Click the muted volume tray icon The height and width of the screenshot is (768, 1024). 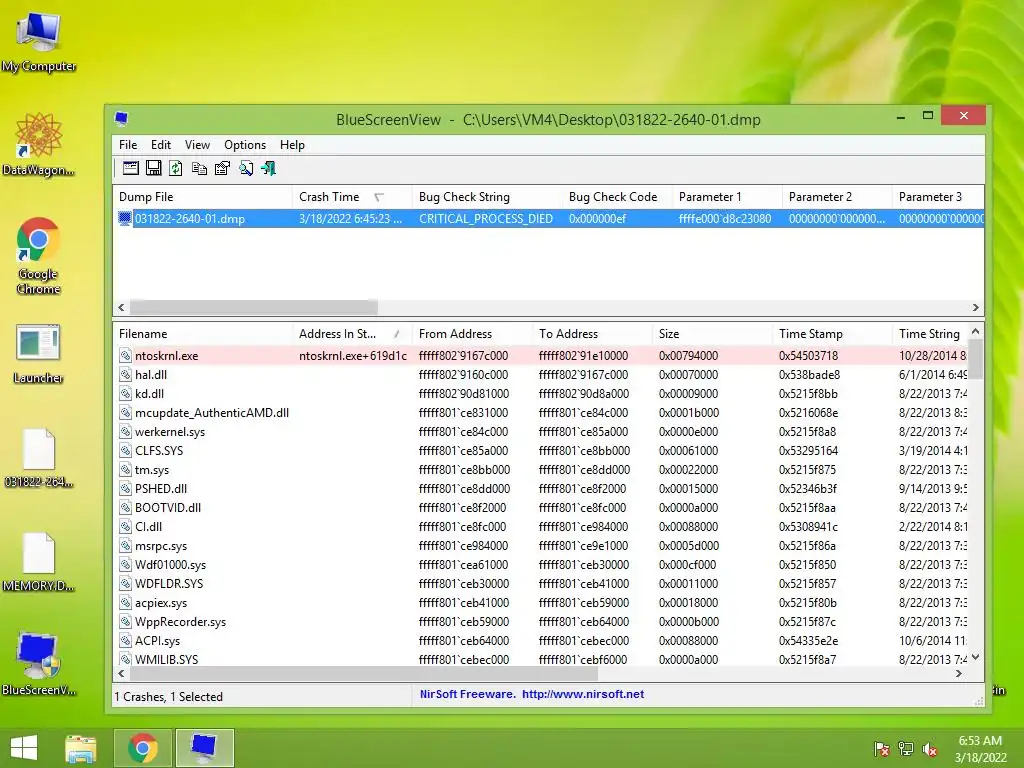(x=930, y=749)
